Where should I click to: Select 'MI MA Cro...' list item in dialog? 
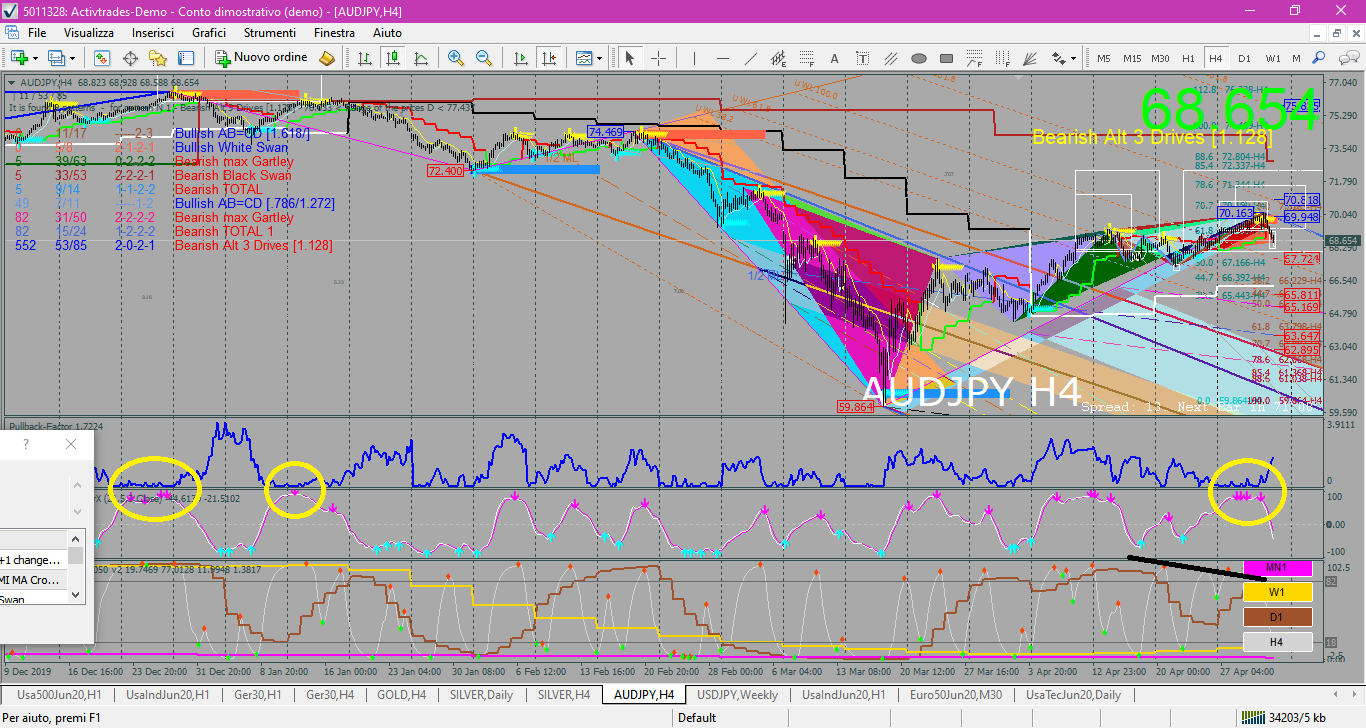(x=32, y=580)
